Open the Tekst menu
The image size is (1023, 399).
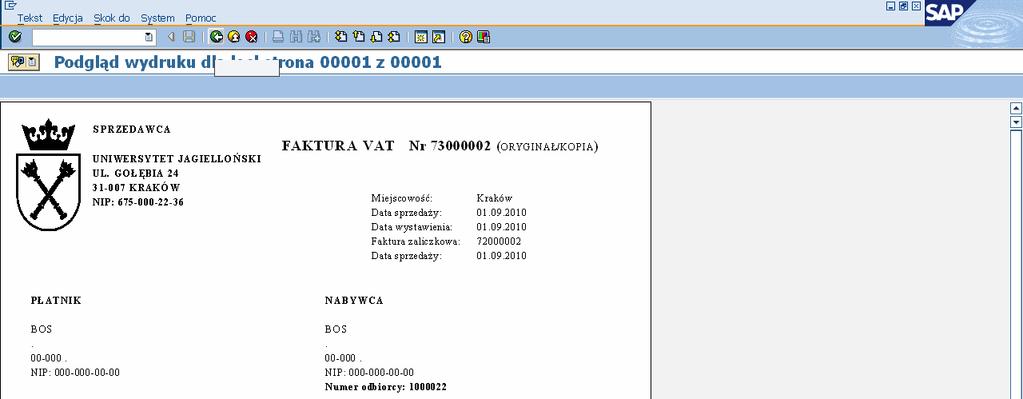29,18
